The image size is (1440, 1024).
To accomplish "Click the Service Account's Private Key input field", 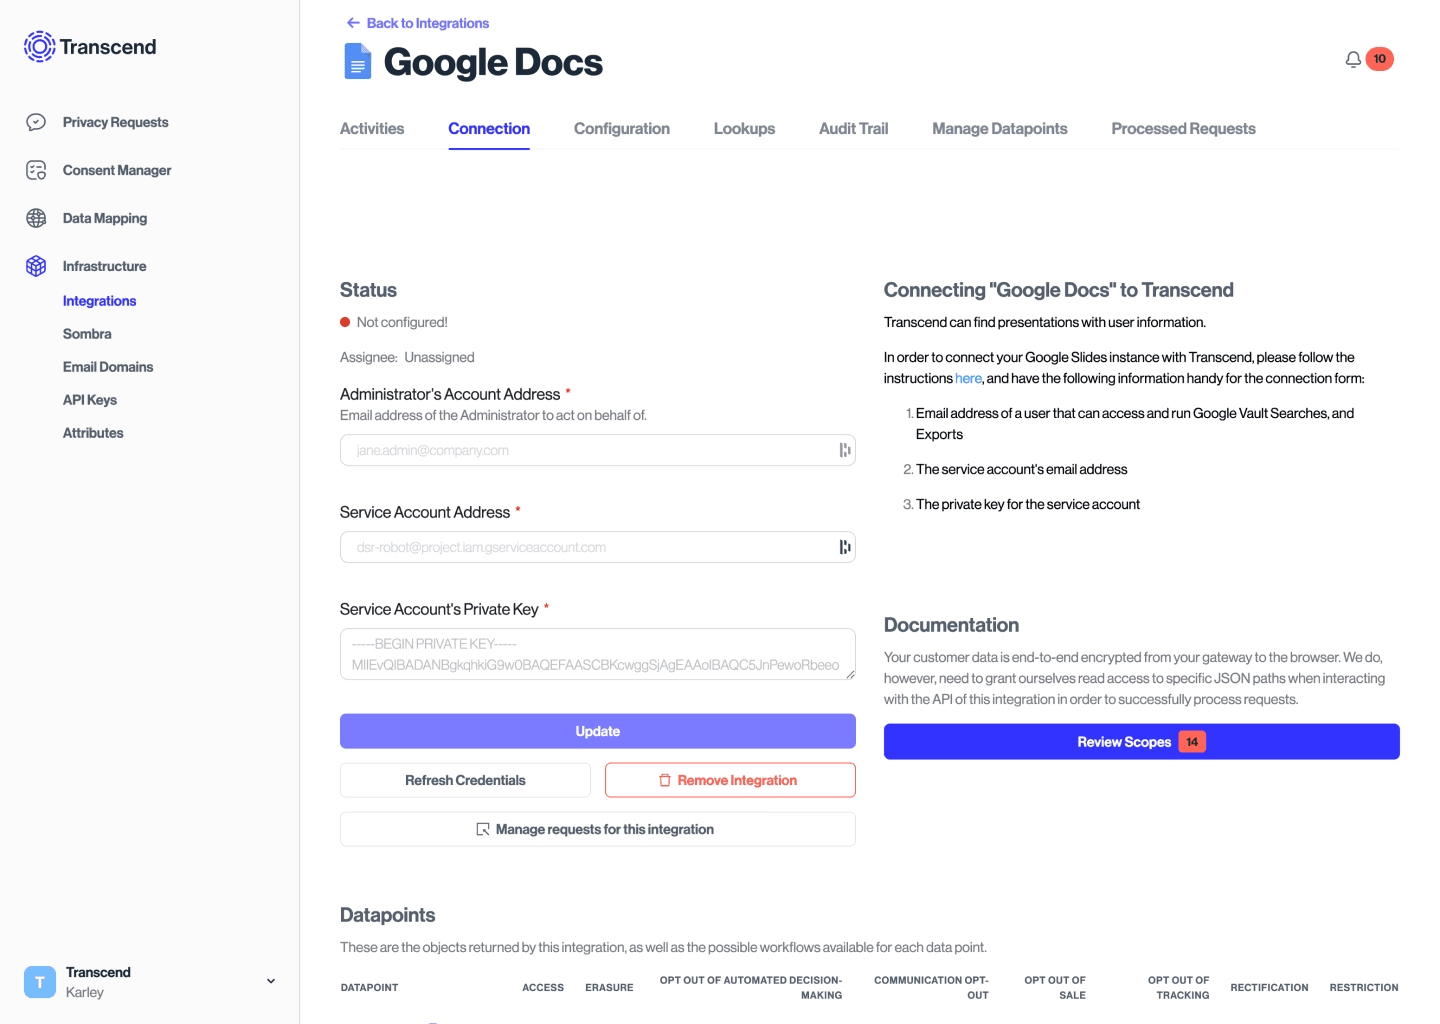I will (x=597, y=653).
